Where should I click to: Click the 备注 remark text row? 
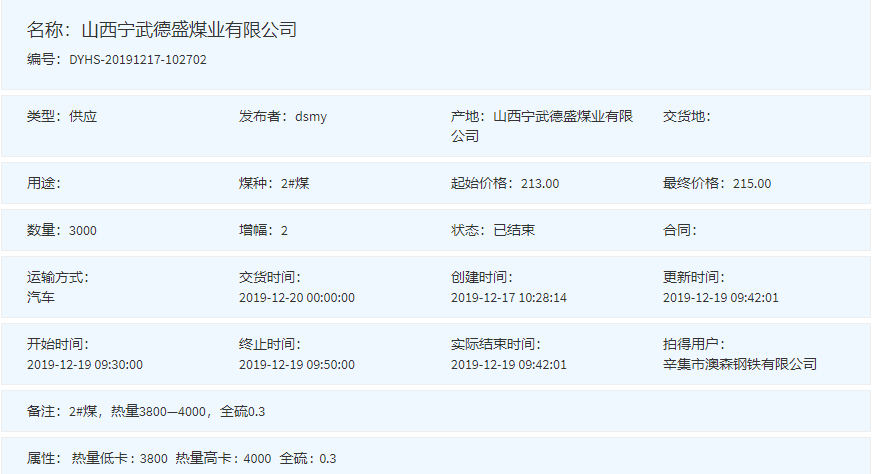click(x=146, y=411)
